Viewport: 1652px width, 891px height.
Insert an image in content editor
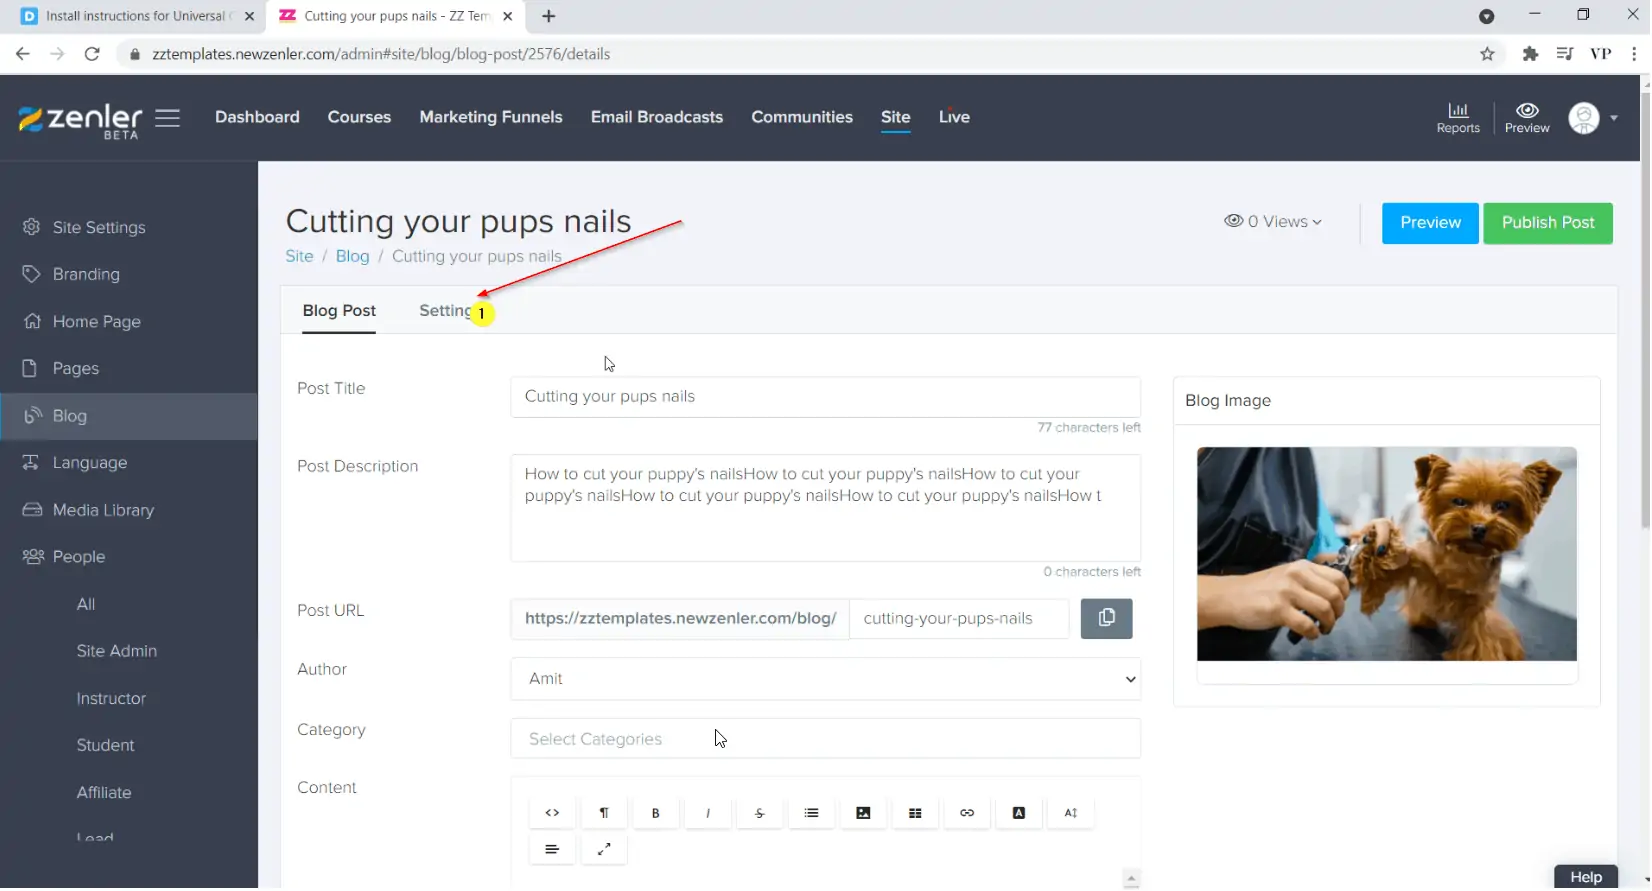[x=864, y=813]
